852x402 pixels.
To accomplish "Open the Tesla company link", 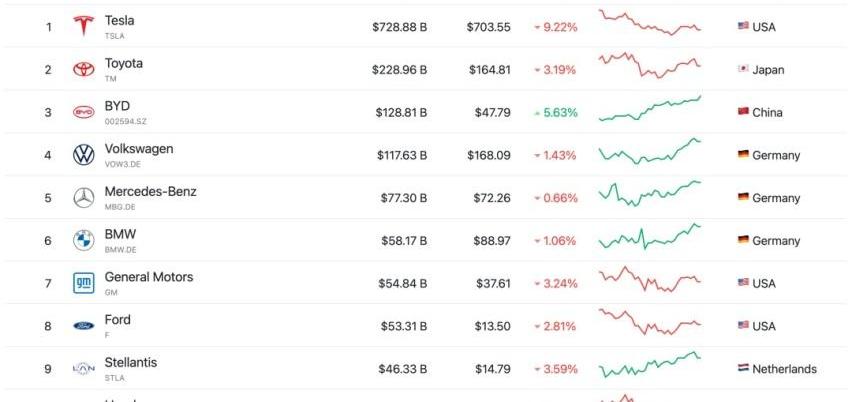I will [x=120, y=21].
